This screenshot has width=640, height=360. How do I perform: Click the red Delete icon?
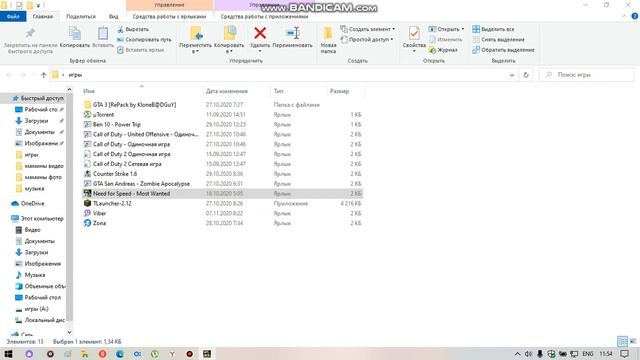(260, 33)
